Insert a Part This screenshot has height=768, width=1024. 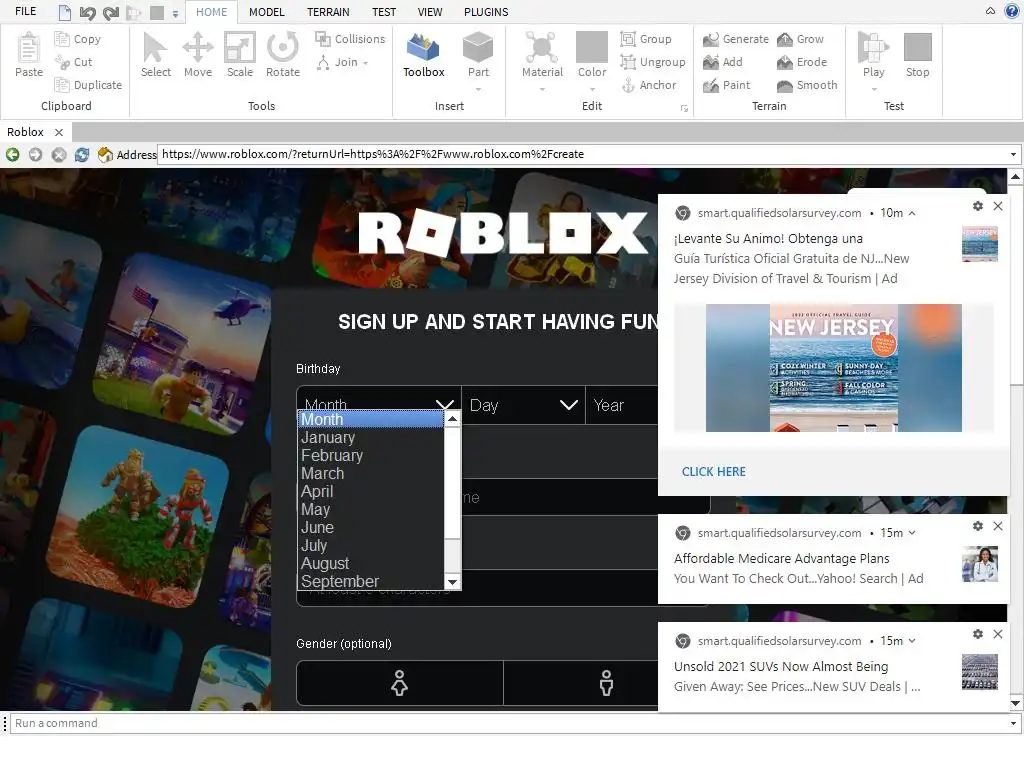coord(478,56)
